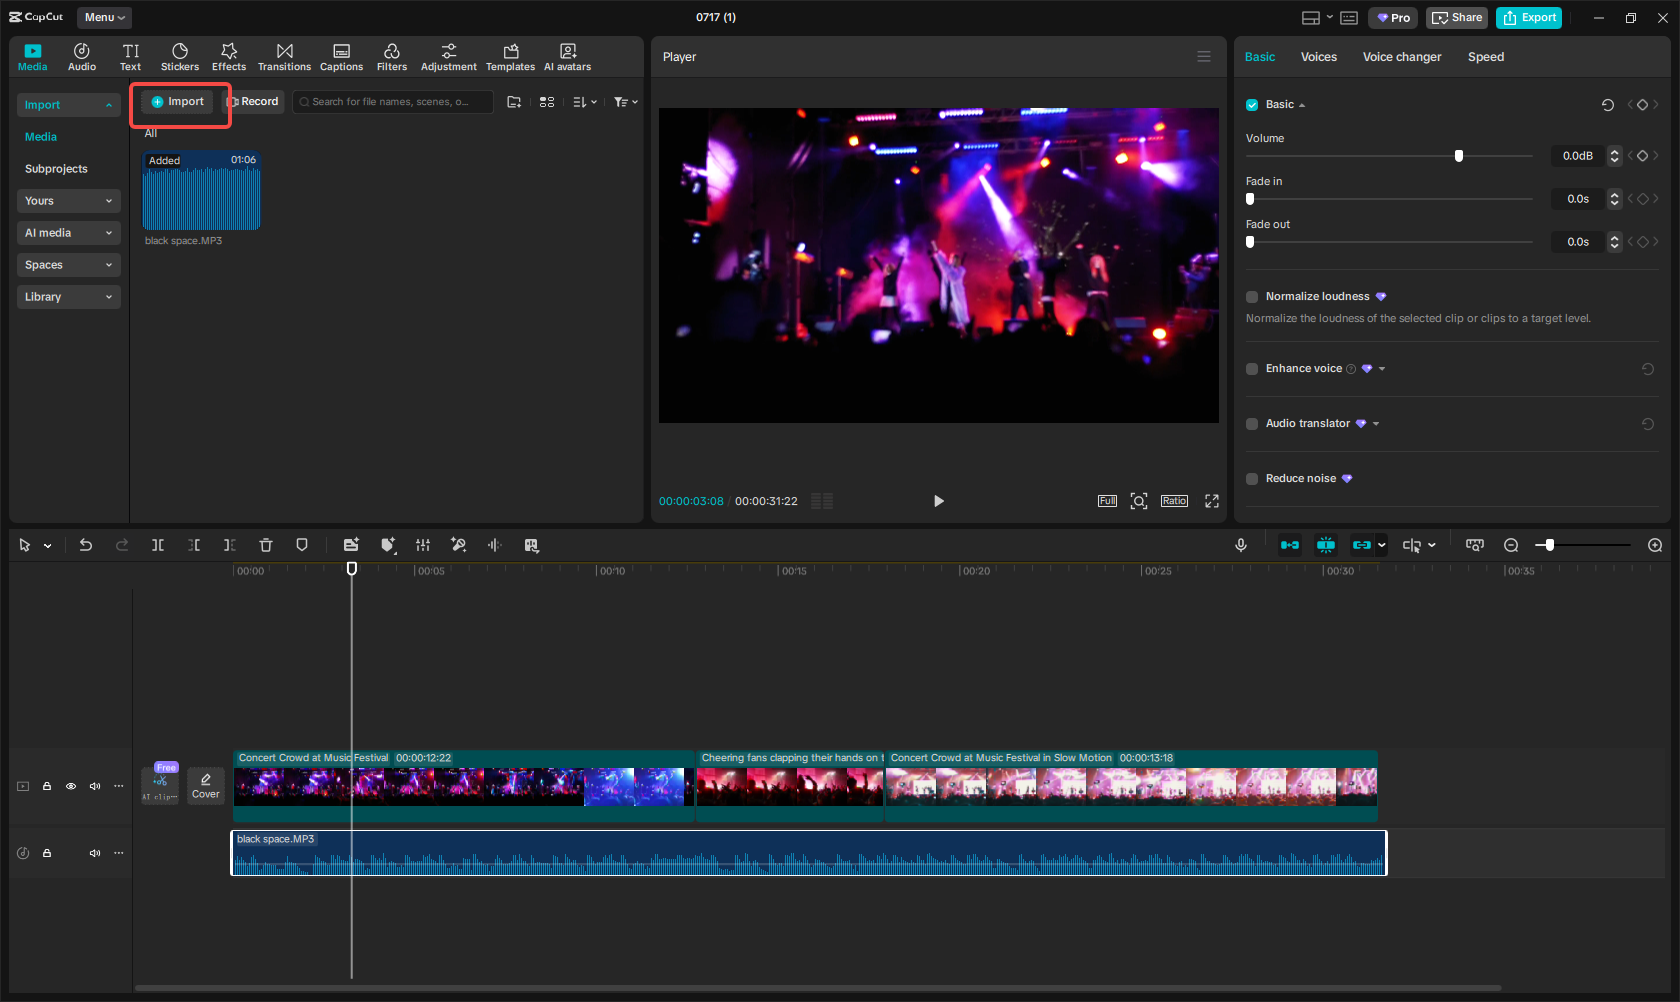This screenshot has height=1002, width=1680.
Task: Click the Record button
Action: (254, 102)
